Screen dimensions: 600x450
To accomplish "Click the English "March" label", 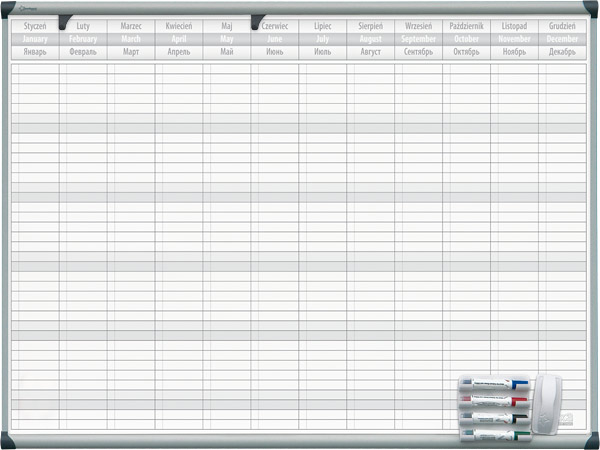I will [x=131, y=39].
